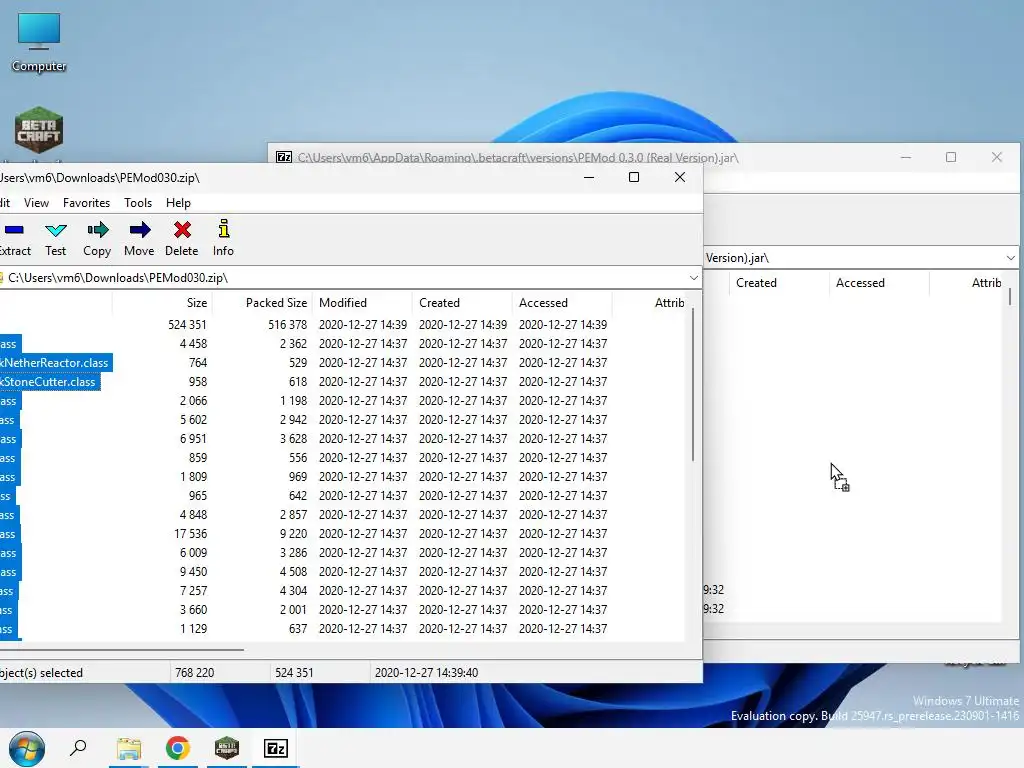Image resolution: width=1024 pixels, height=768 pixels.
Task: Open the BetaCraft desktop shortcut
Action: (39, 131)
